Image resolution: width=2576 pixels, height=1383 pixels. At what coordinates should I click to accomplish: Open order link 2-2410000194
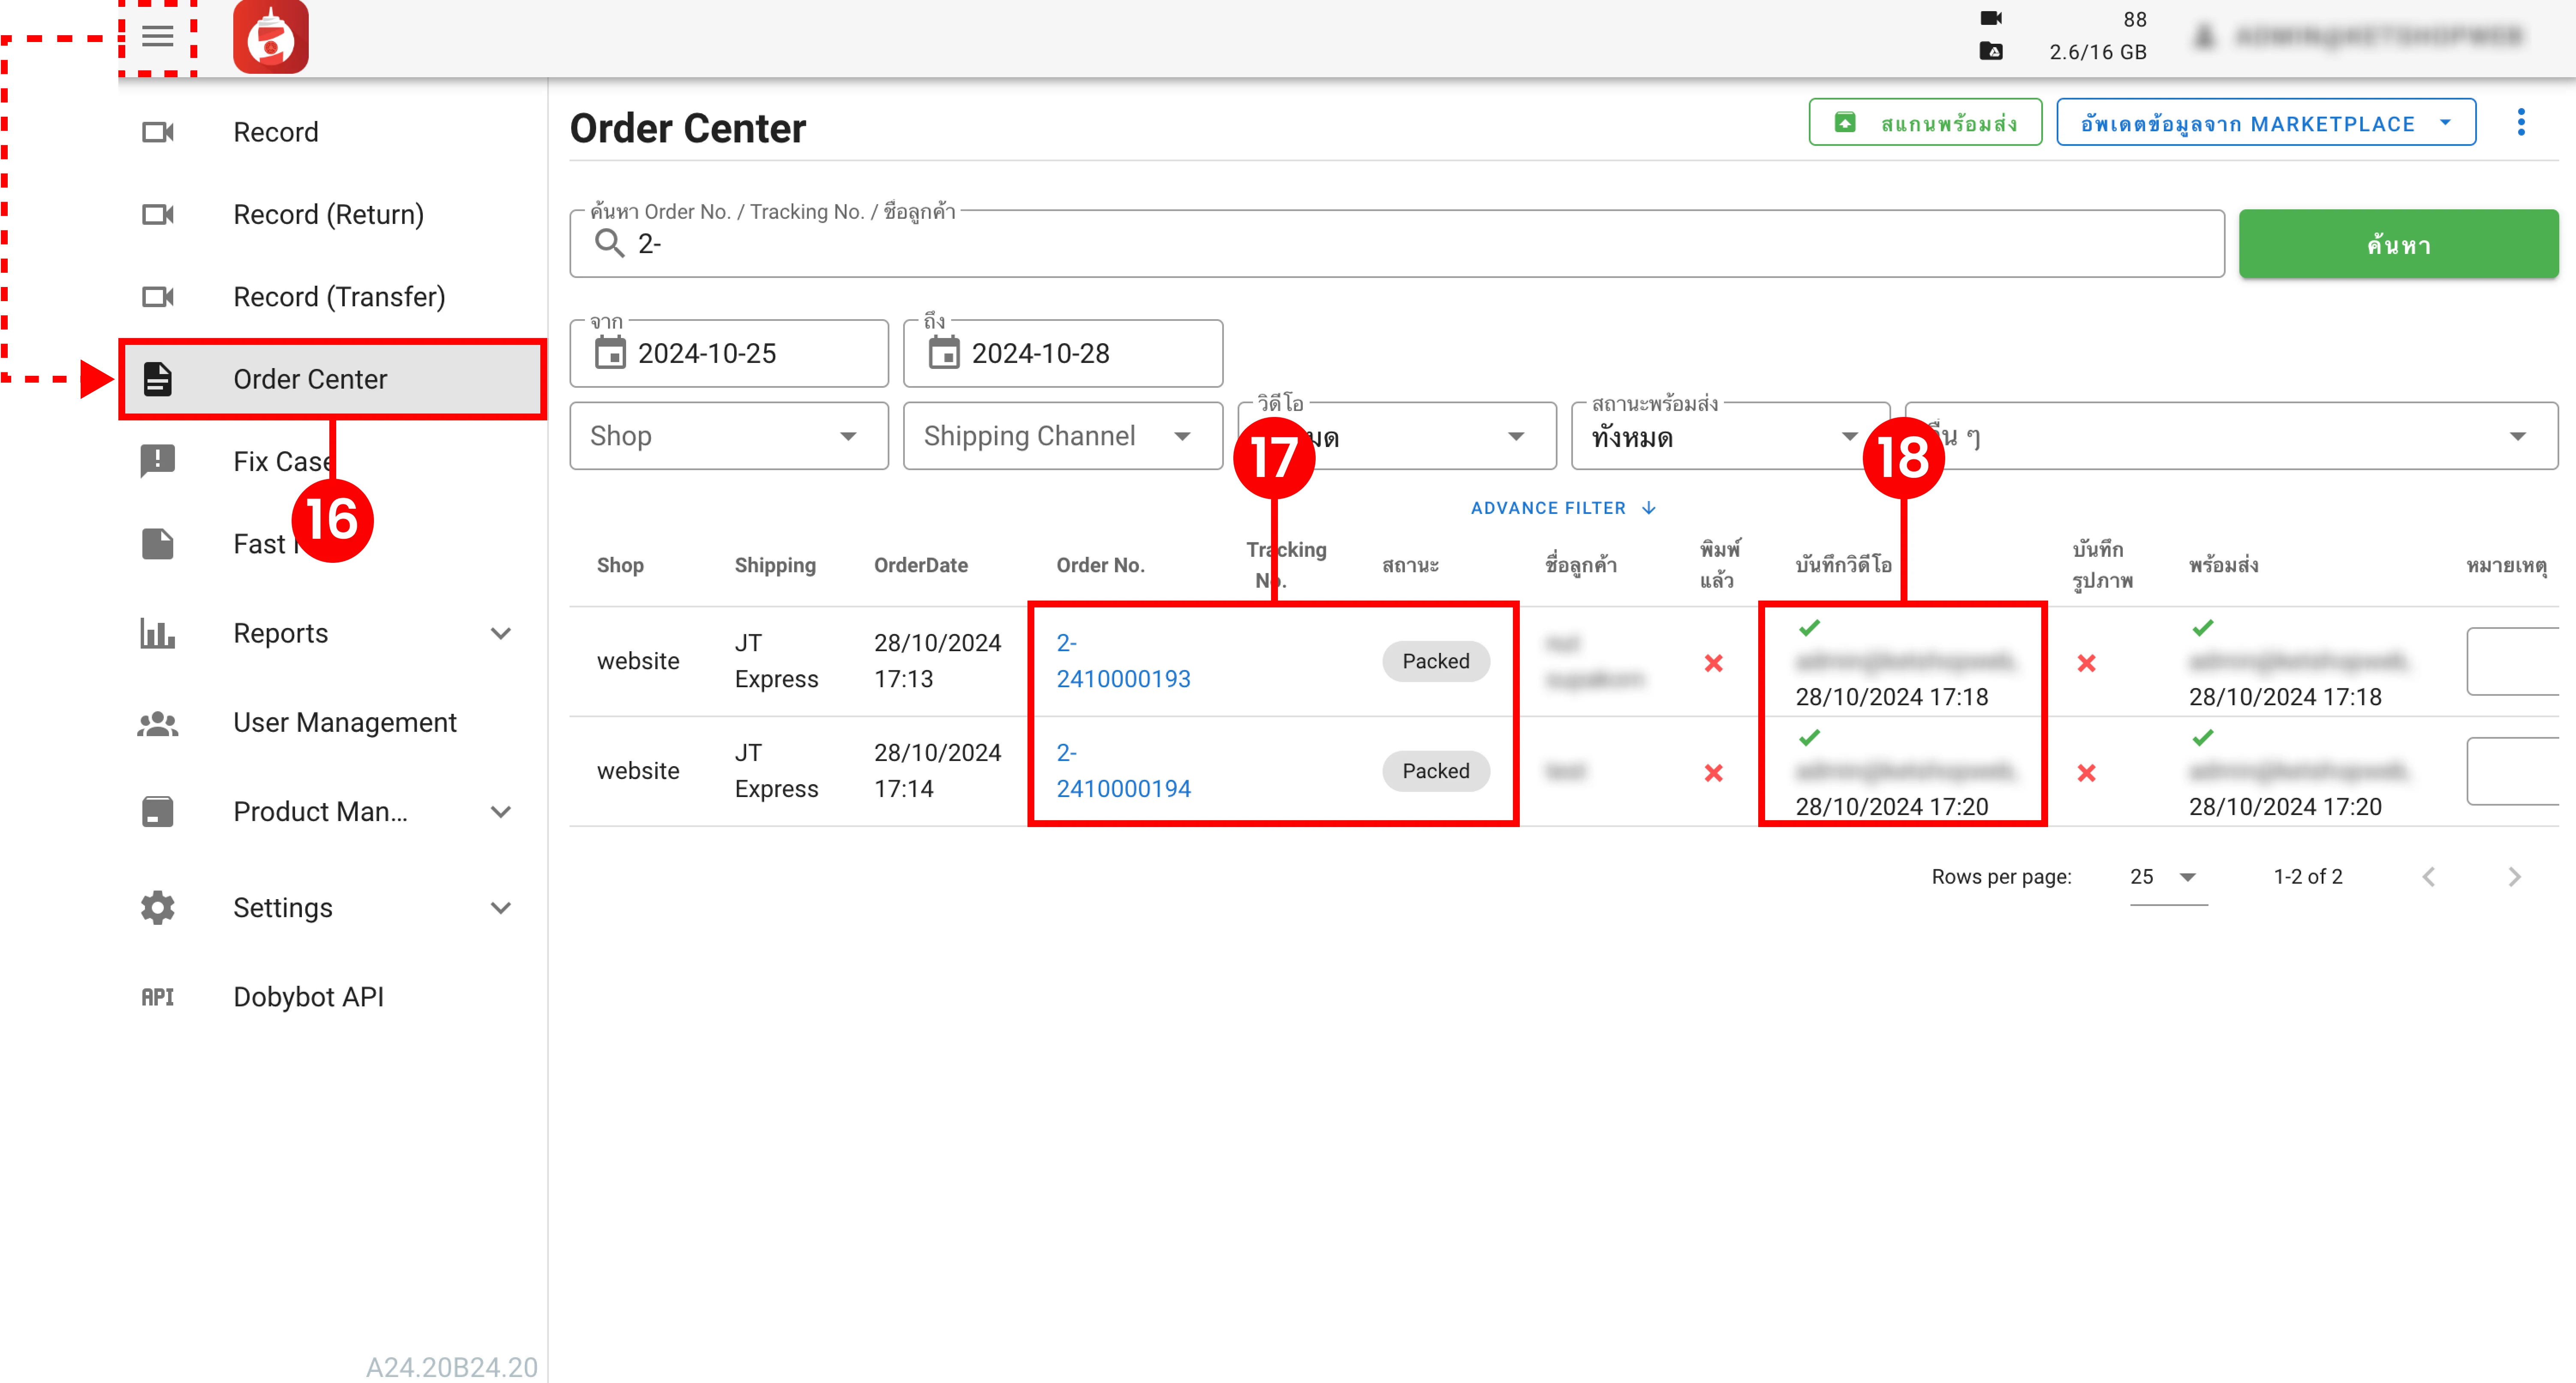click(1123, 771)
